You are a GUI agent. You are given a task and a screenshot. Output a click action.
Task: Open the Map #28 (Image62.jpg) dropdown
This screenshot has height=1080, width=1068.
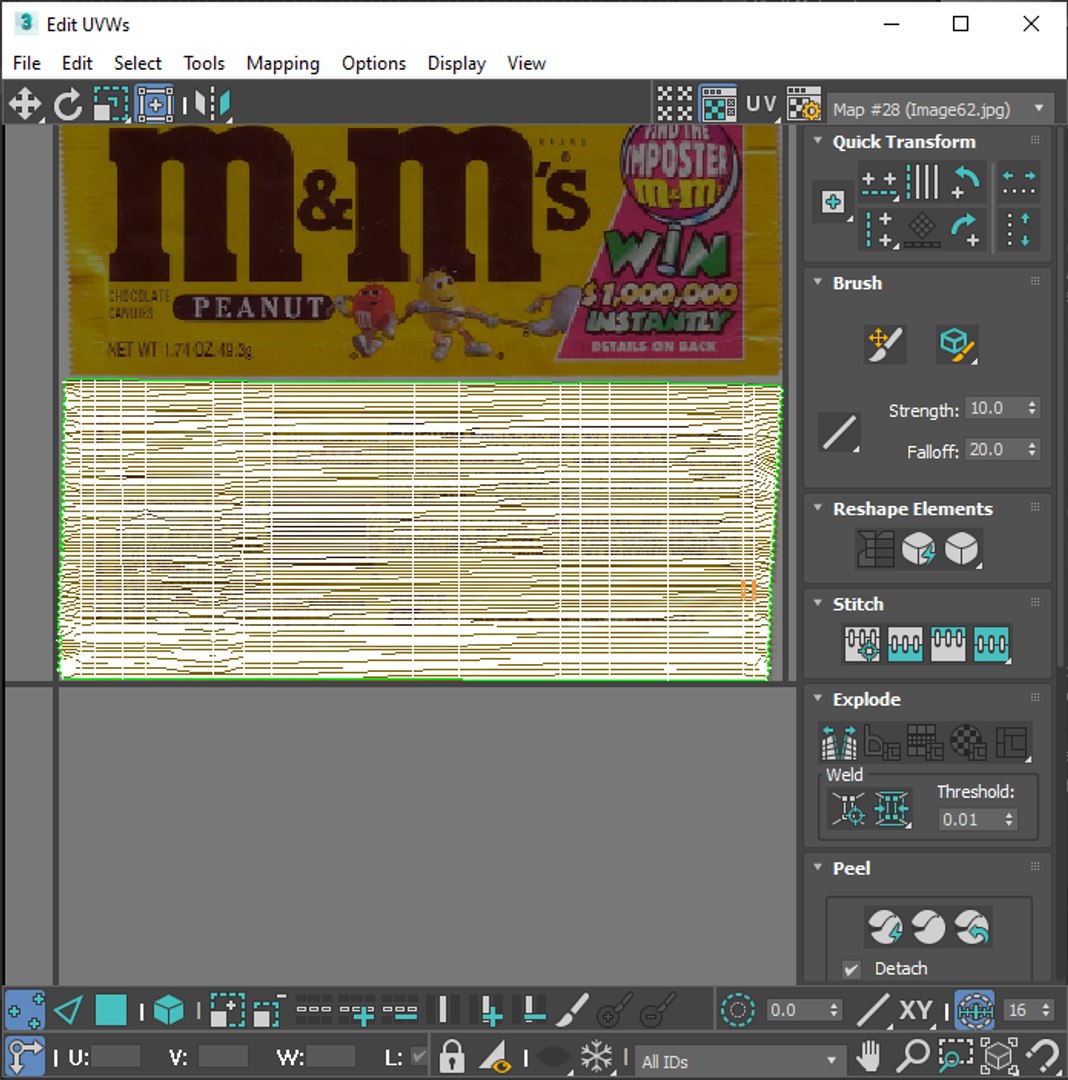click(x=940, y=110)
